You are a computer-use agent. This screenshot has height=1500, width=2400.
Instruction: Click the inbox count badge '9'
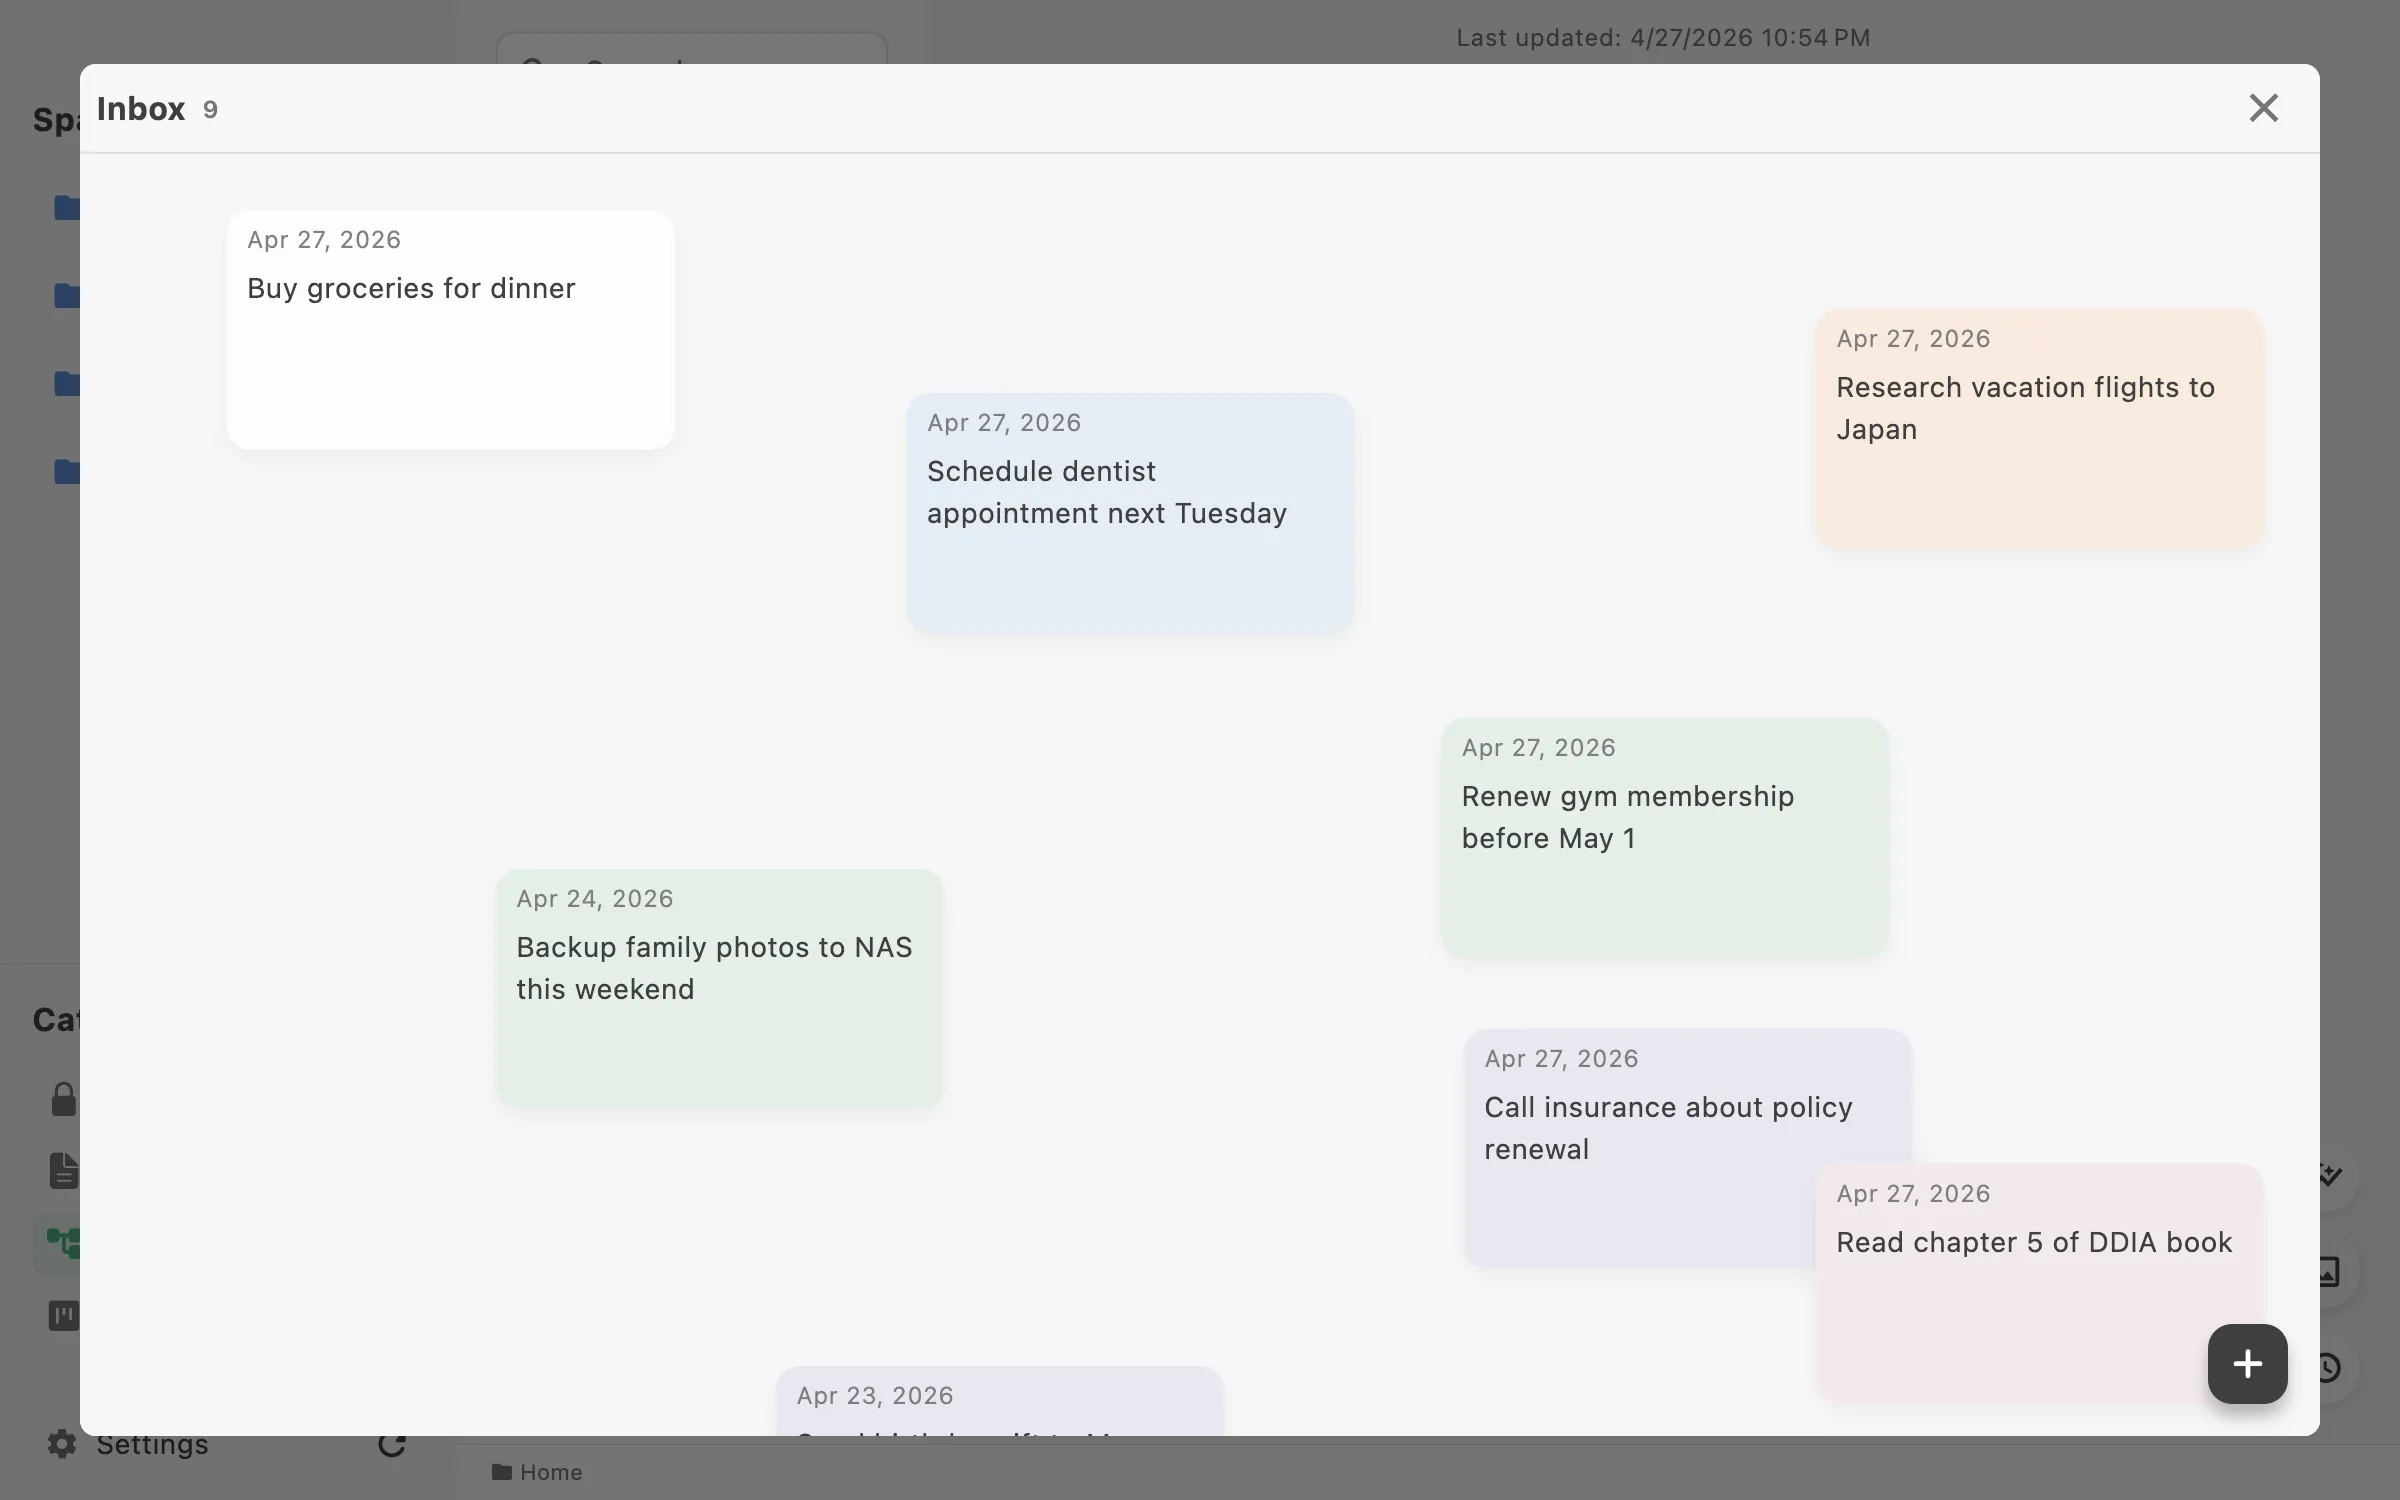coord(210,110)
